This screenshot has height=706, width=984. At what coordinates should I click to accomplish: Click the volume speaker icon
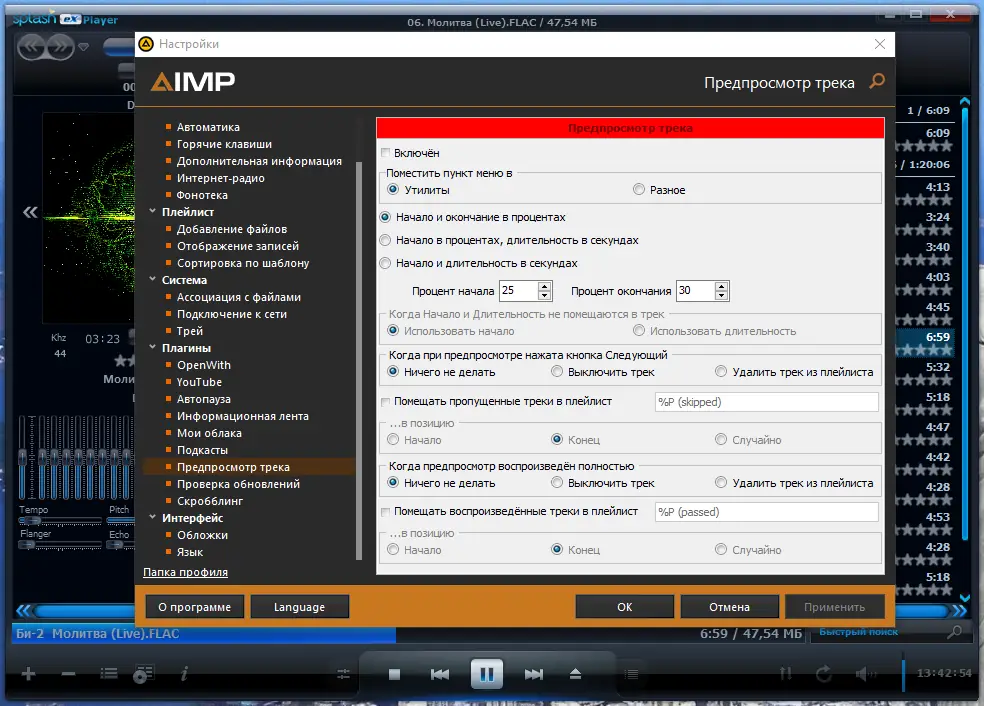coord(865,674)
